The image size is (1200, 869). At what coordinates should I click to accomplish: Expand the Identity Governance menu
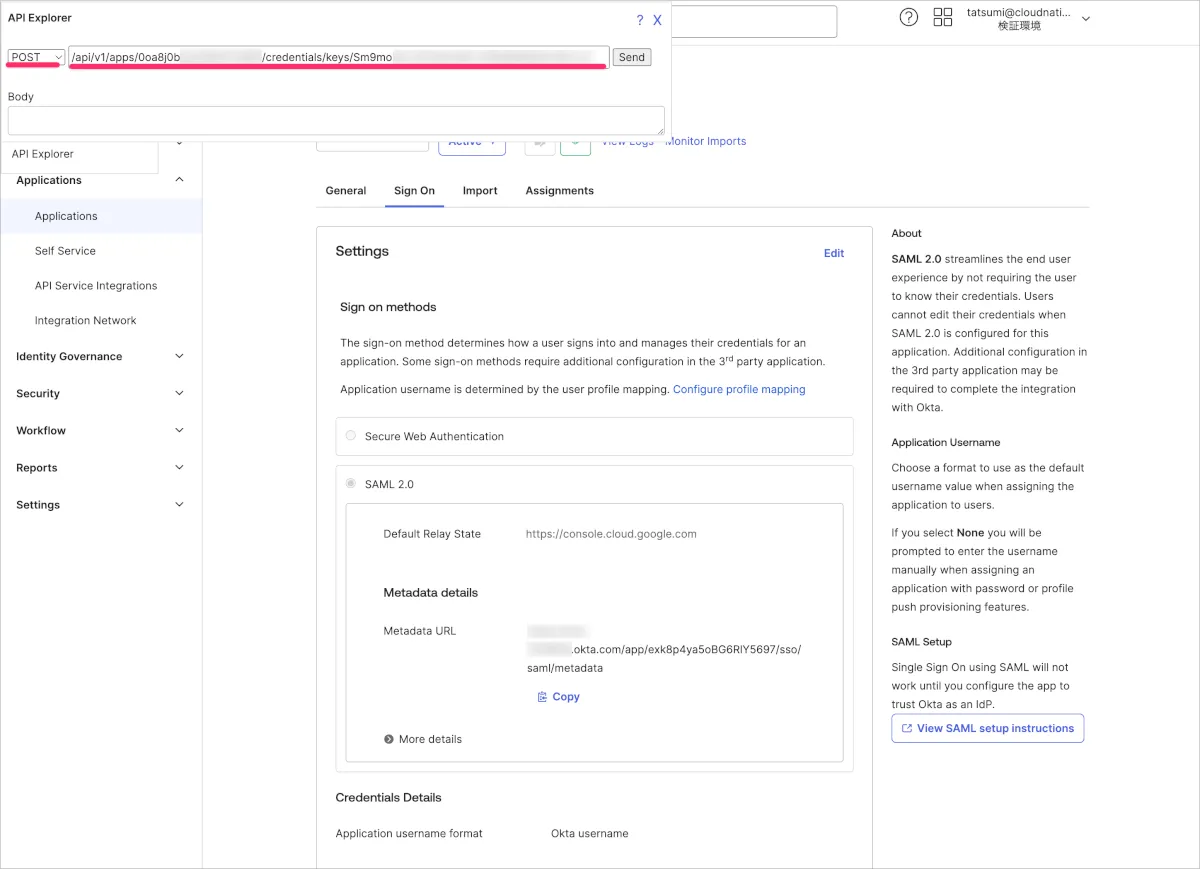tap(179, 356)
